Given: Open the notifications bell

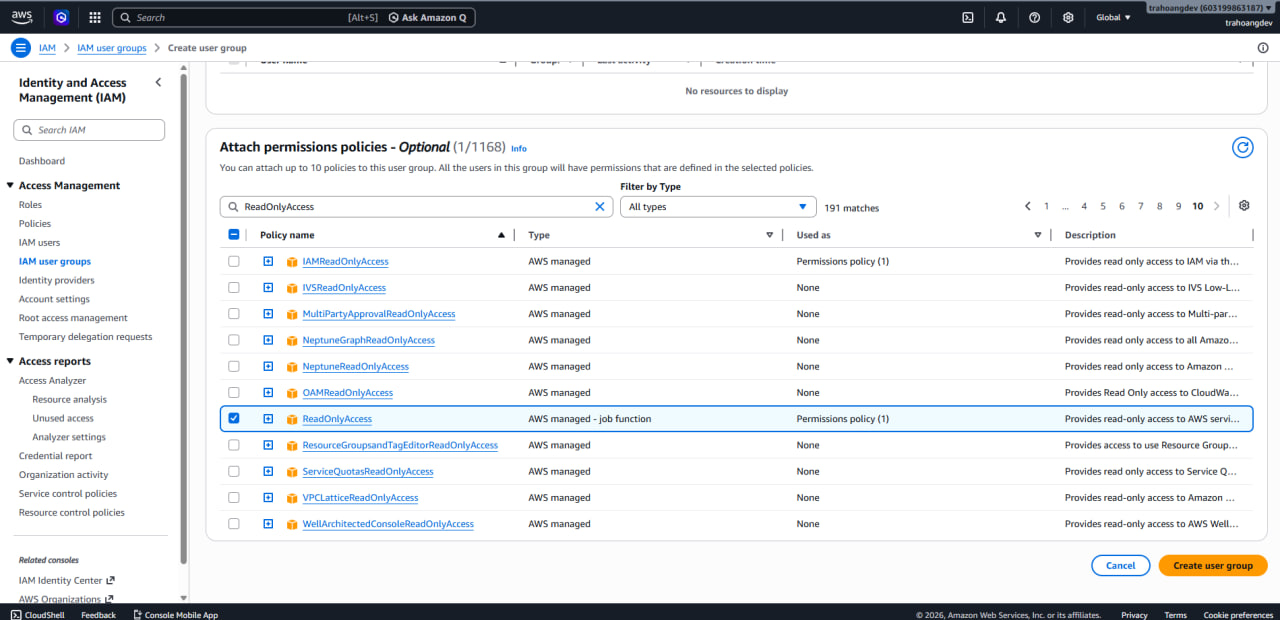Looking at the screenshot, I should [1001, 17].
